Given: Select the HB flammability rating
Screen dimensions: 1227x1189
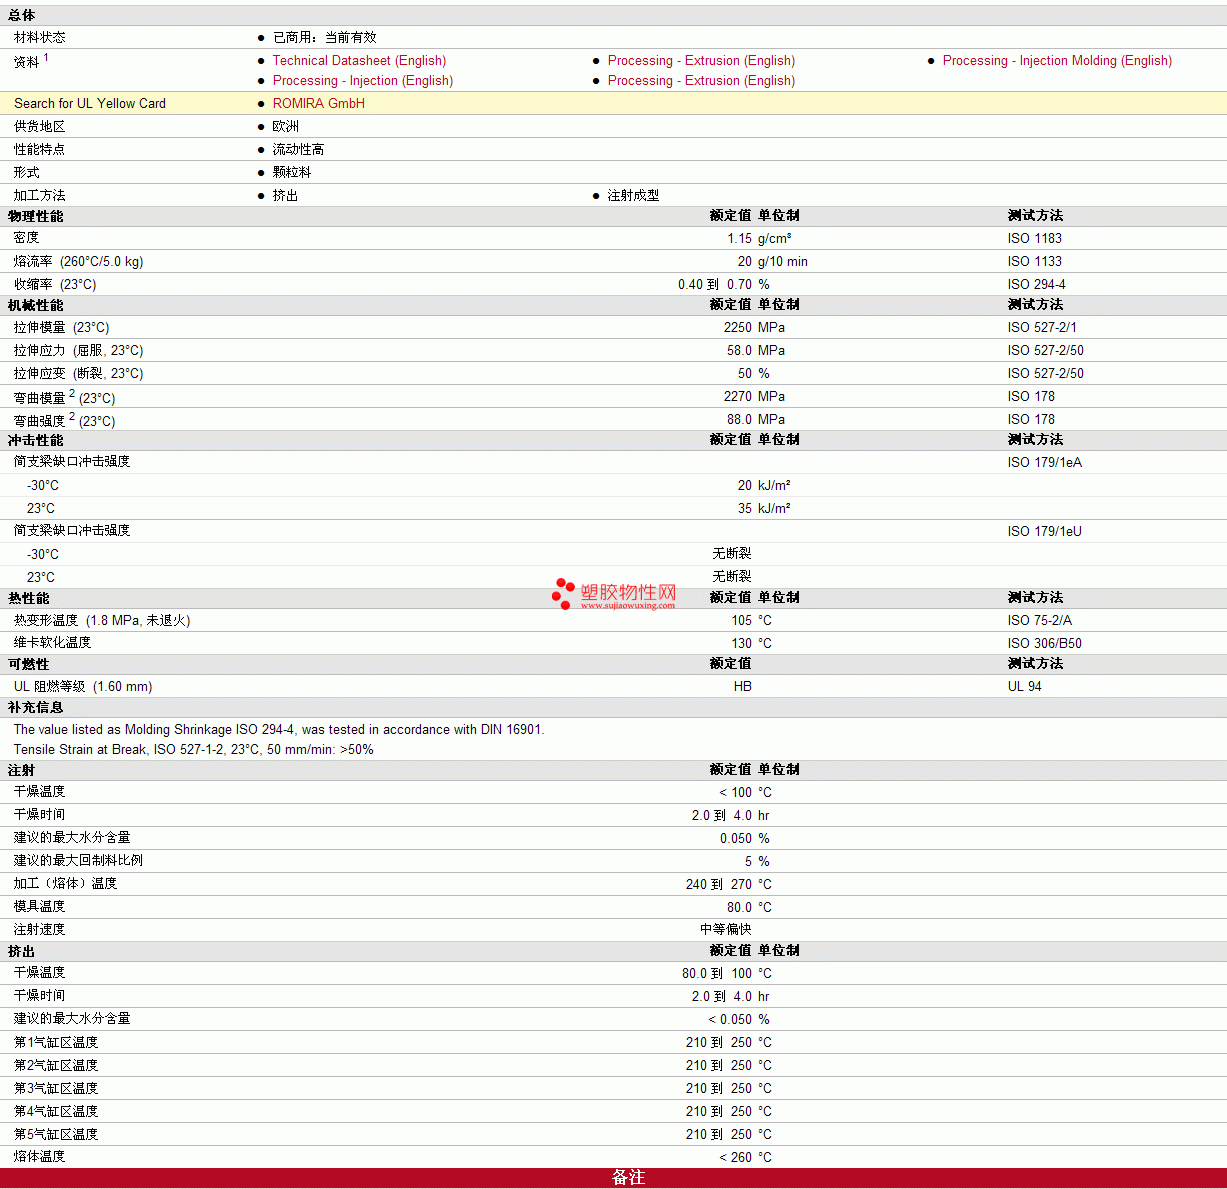Looking at the screenshot, I should pyautogui.click(x=743, y=687).
